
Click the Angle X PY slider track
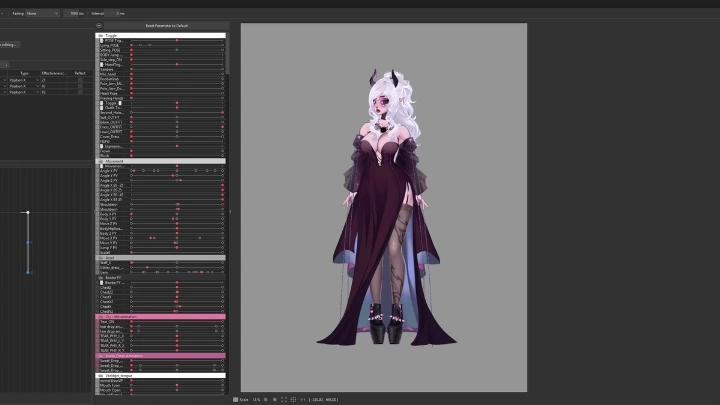click(x=177, y=170)
